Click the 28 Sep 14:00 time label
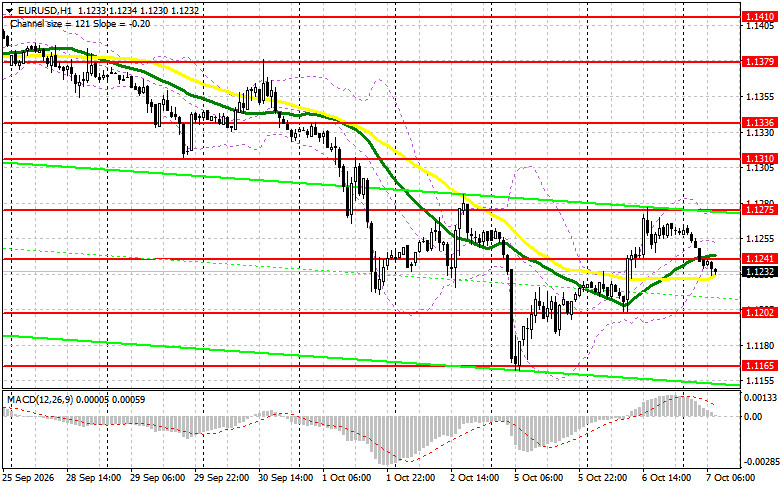Image resolution: width=781 pixels, height=489 pixels. pyautogui.click(x=93, y=478)
